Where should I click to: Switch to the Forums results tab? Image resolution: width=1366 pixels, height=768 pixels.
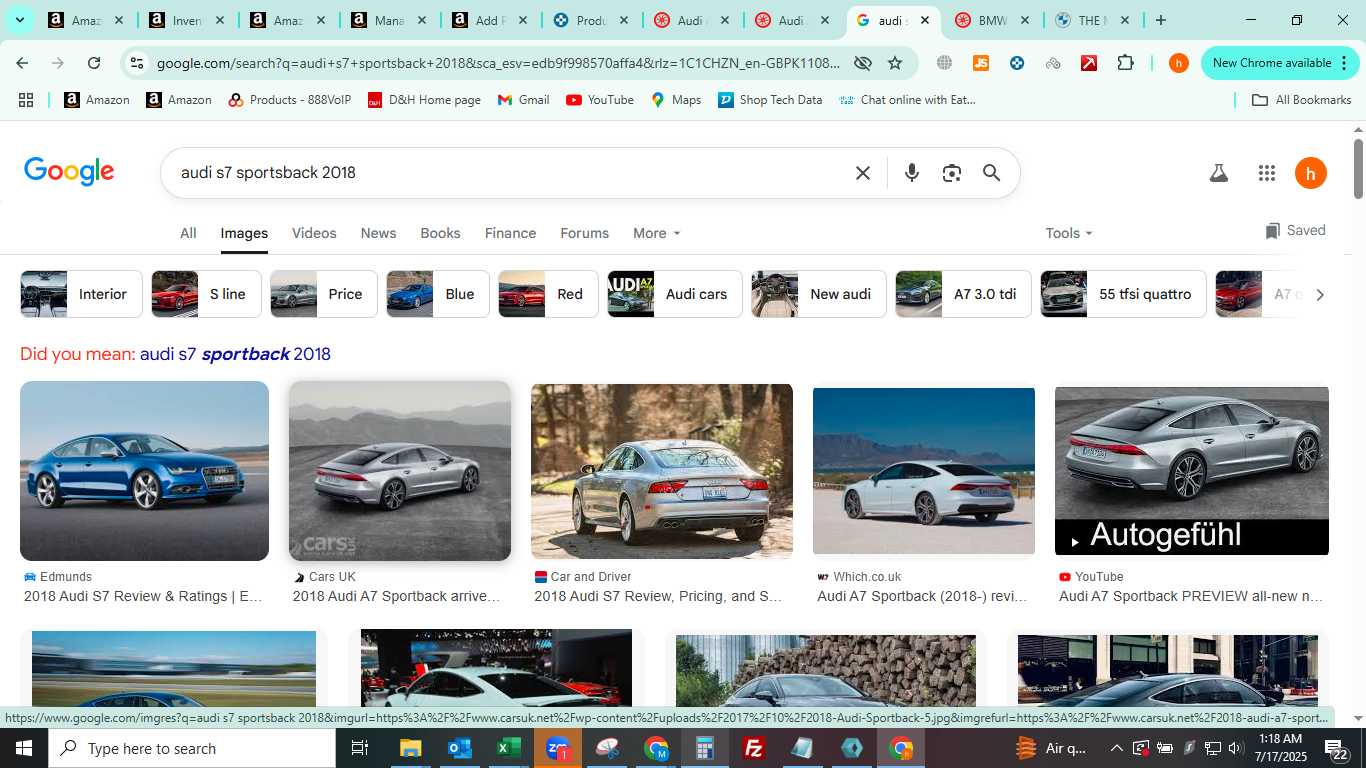(584, 233)
